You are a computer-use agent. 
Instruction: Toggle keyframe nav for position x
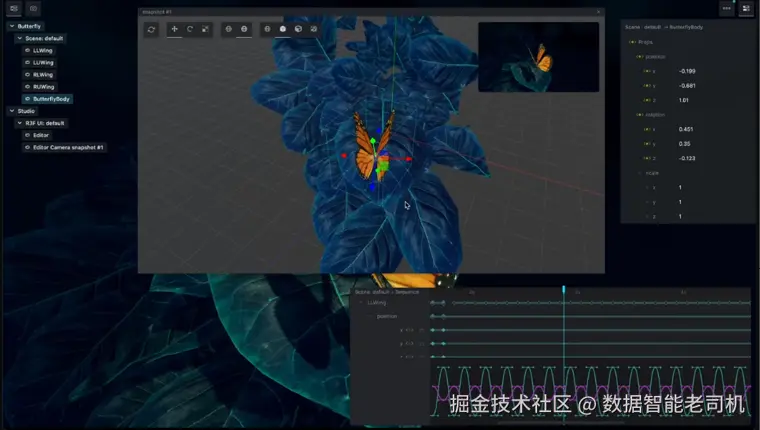647,71
